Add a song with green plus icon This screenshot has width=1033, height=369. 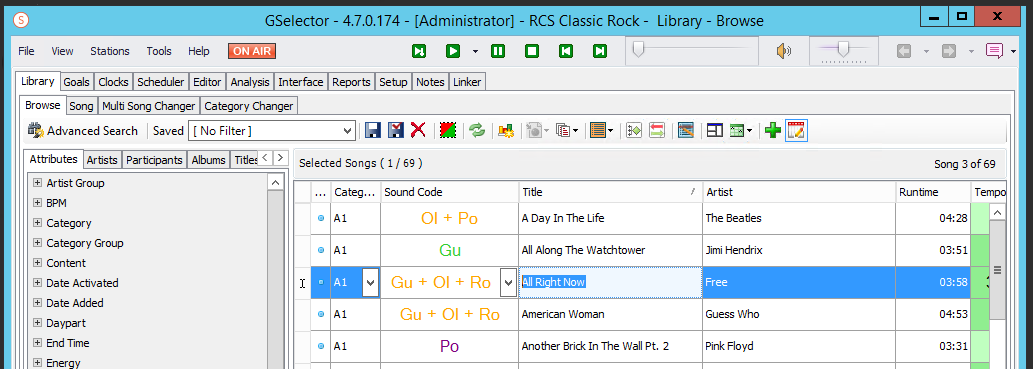pos(773,130)
